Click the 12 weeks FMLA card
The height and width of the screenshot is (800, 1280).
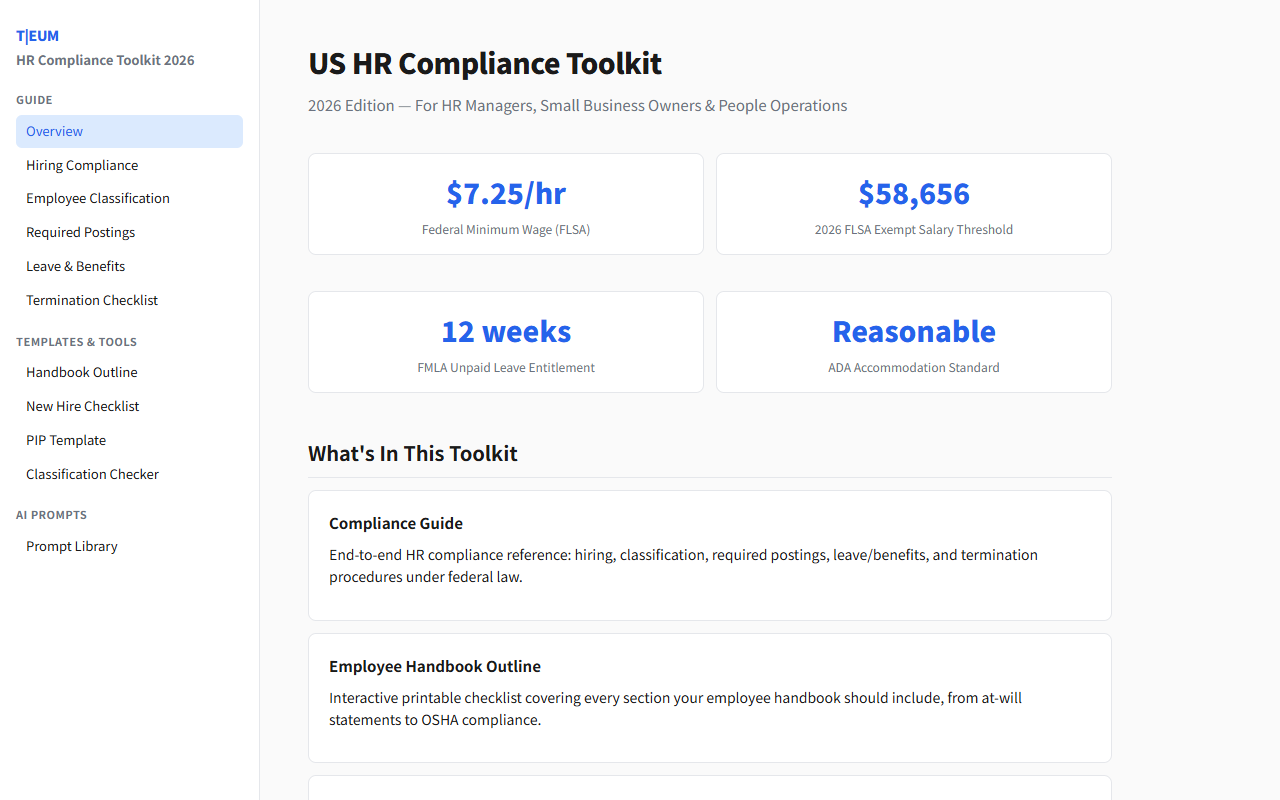point(506,342)
